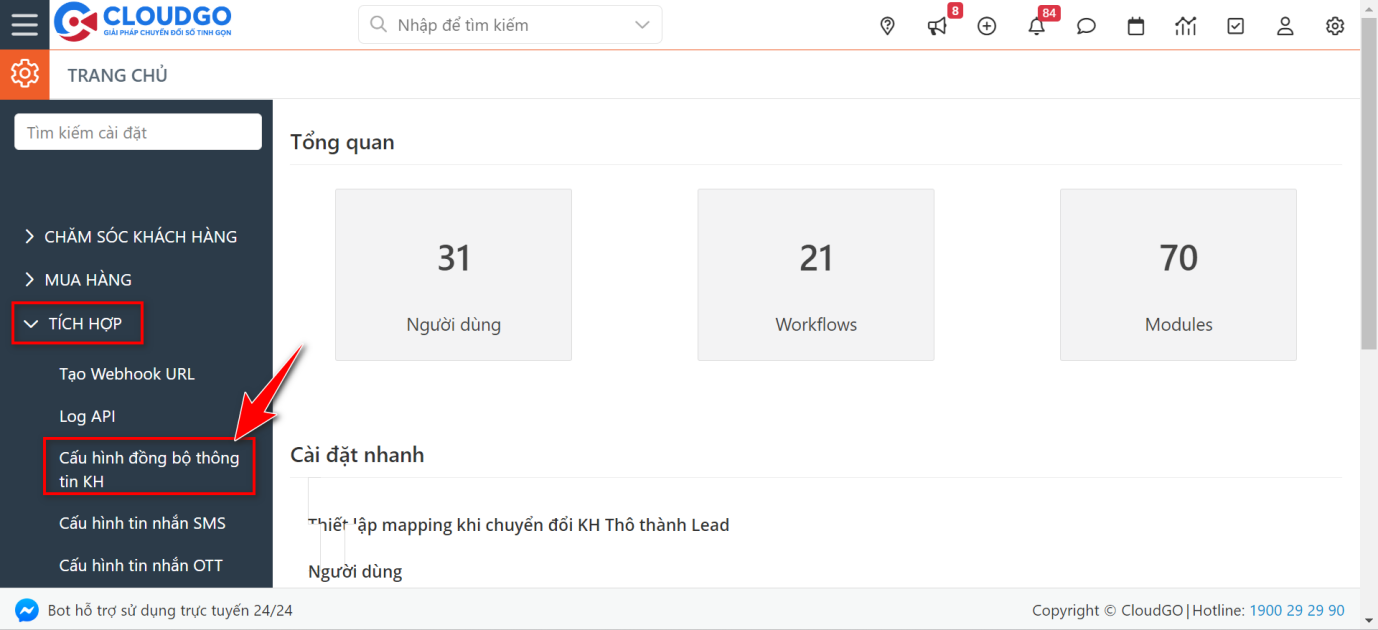Open the notifications bell
1378x630 pixels.
pyautogui.click(x=1037, y=26)
